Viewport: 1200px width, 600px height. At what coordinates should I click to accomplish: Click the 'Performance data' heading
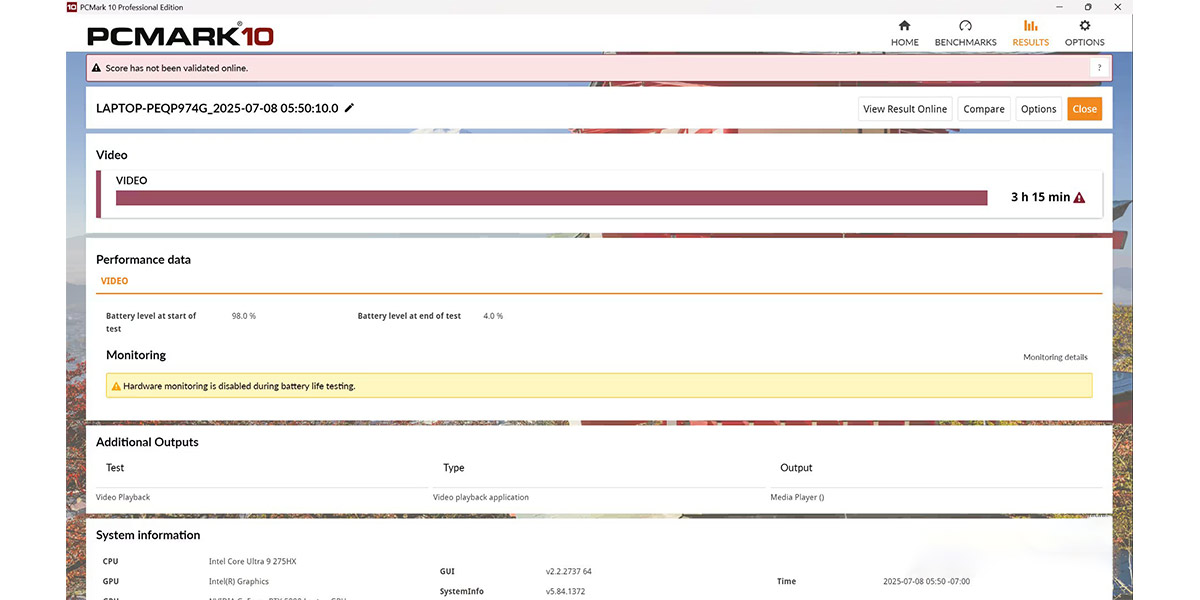pyautogui.click(x=143, y=260)
